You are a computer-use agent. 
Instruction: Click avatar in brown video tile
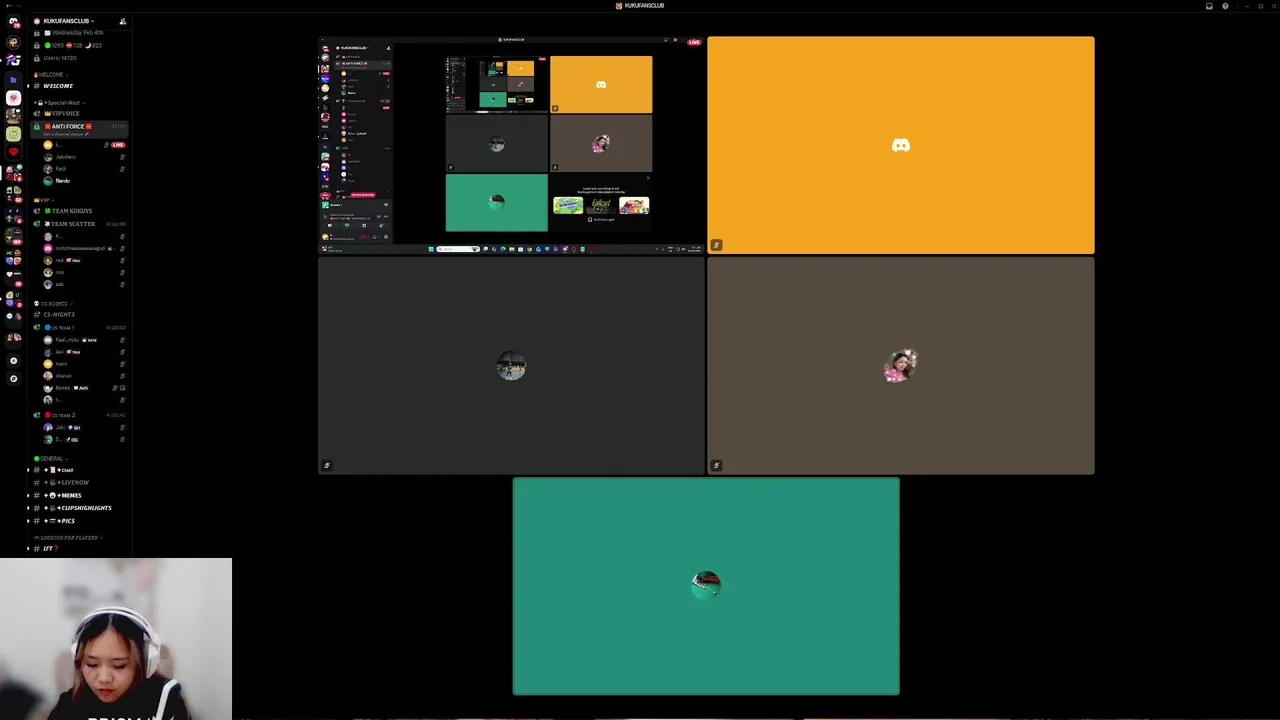click(x=900, y=366)
